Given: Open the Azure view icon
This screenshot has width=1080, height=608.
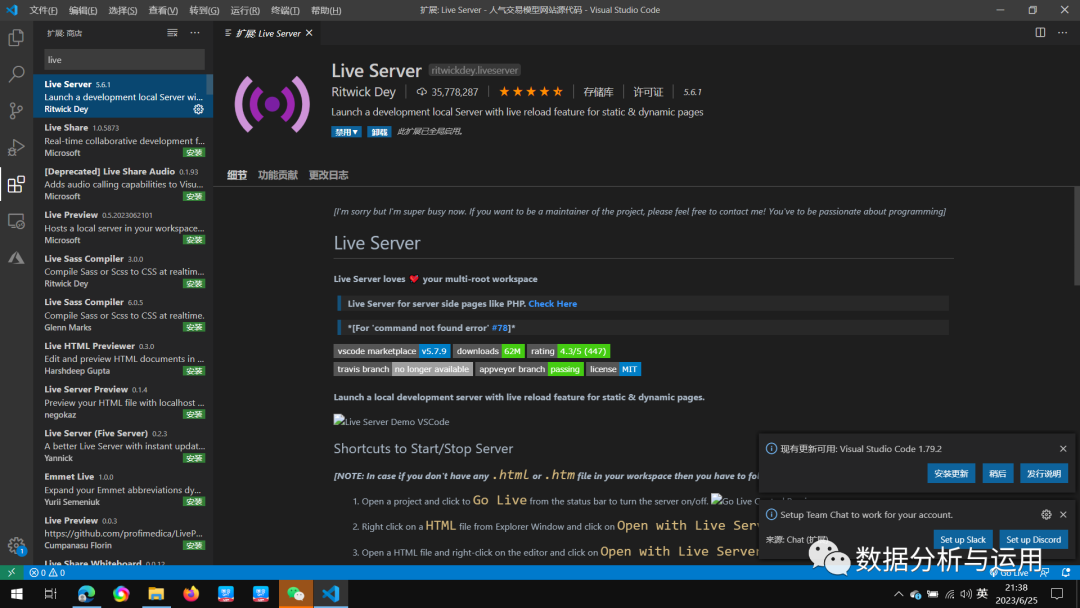Looking at the screenshot, I should [16, 258].
